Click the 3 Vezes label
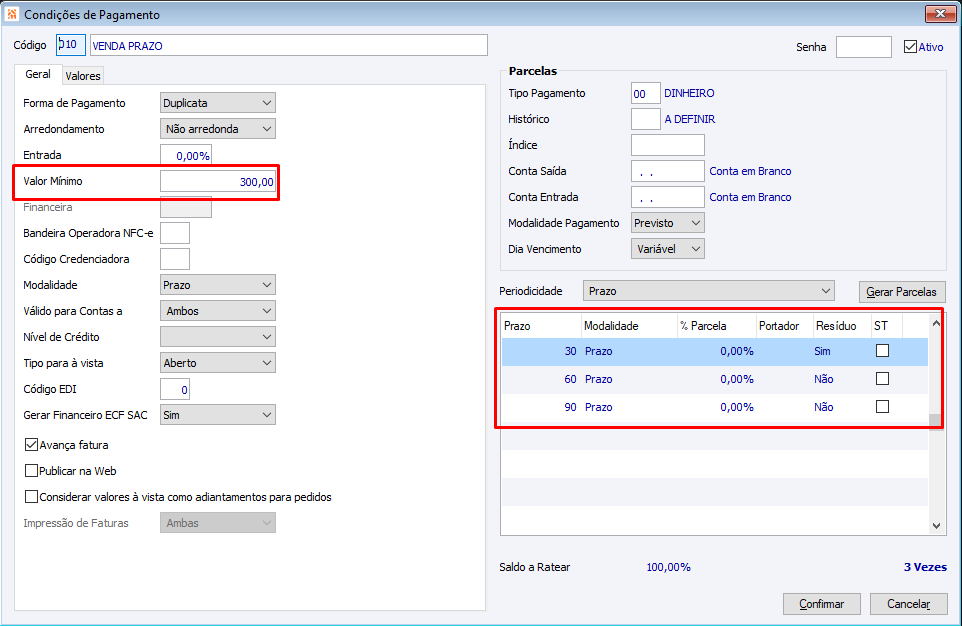The height and width of the screenshot is (626, 962). coord(925,567)
